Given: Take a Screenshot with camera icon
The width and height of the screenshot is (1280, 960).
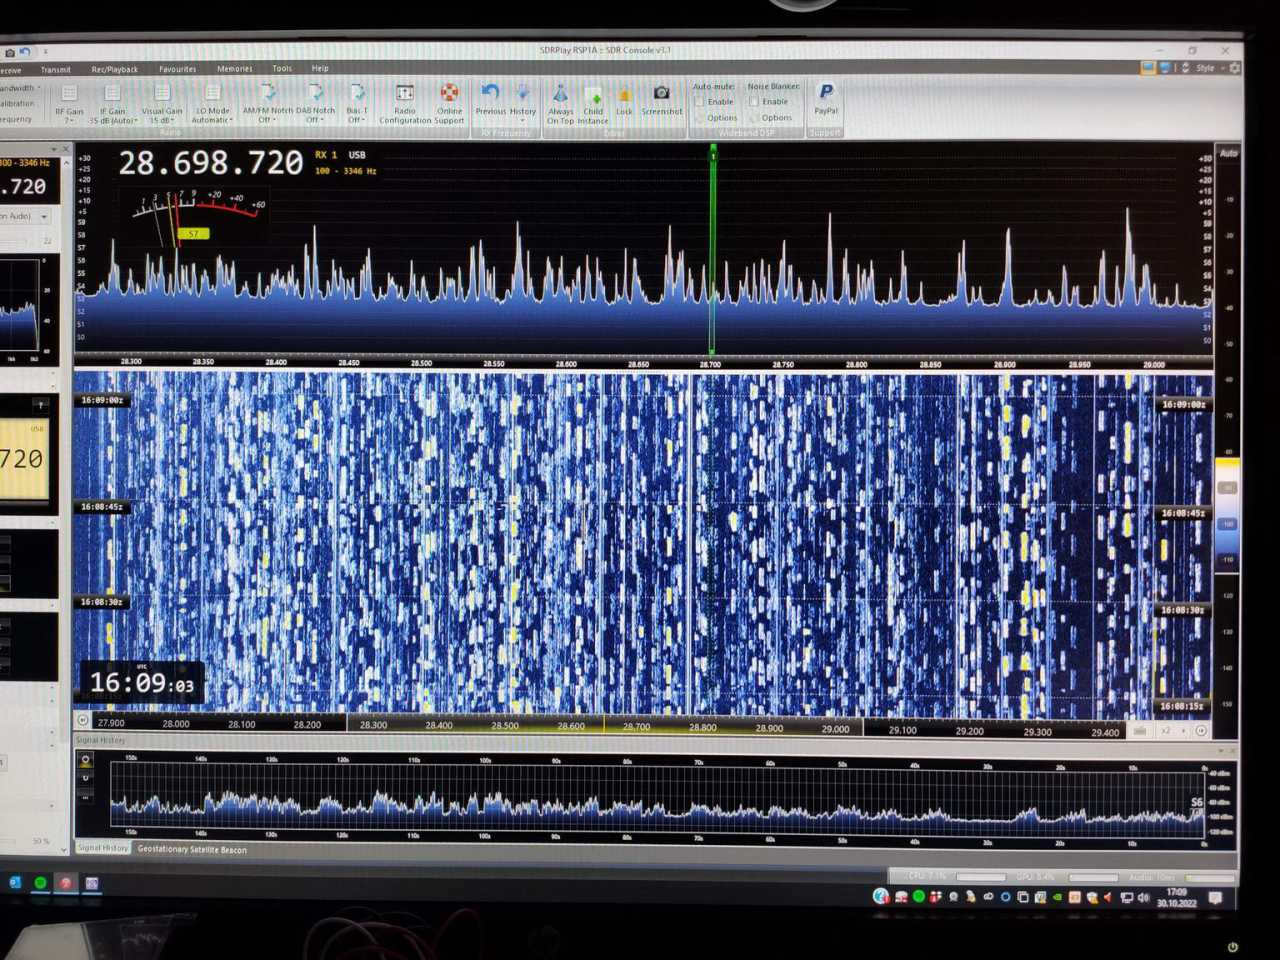Looking at the screenshot, I should click(x=661, y=99).
